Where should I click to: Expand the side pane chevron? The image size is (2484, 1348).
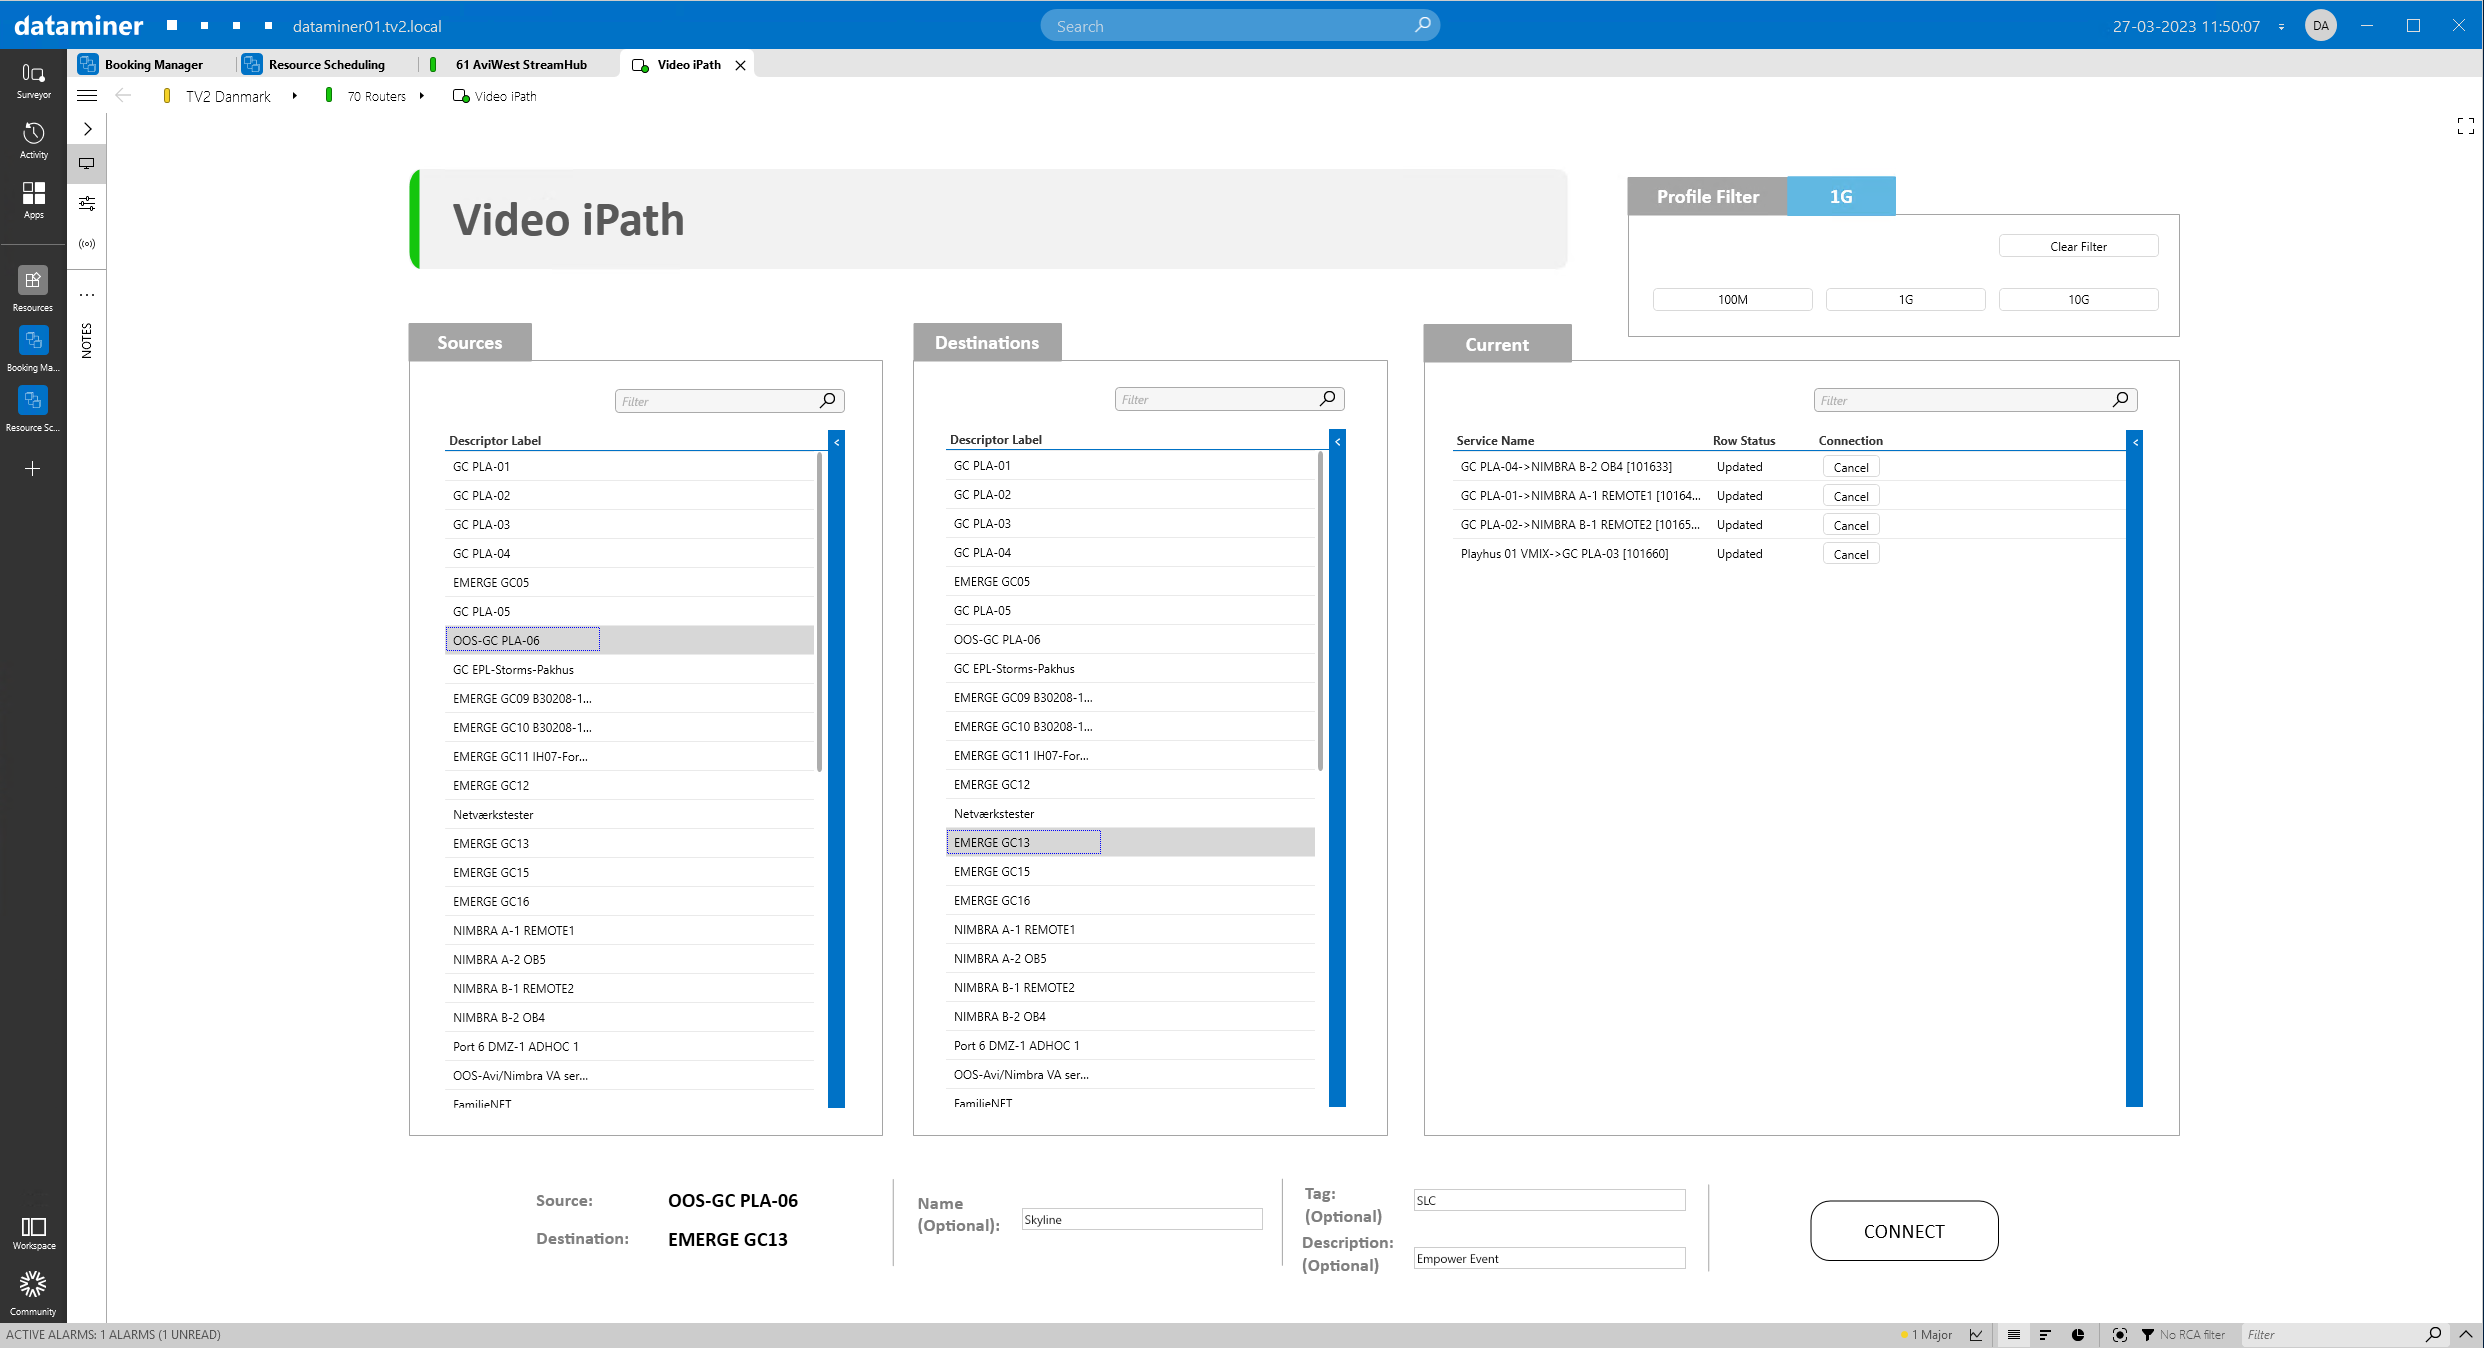click(x=87, y=129)
